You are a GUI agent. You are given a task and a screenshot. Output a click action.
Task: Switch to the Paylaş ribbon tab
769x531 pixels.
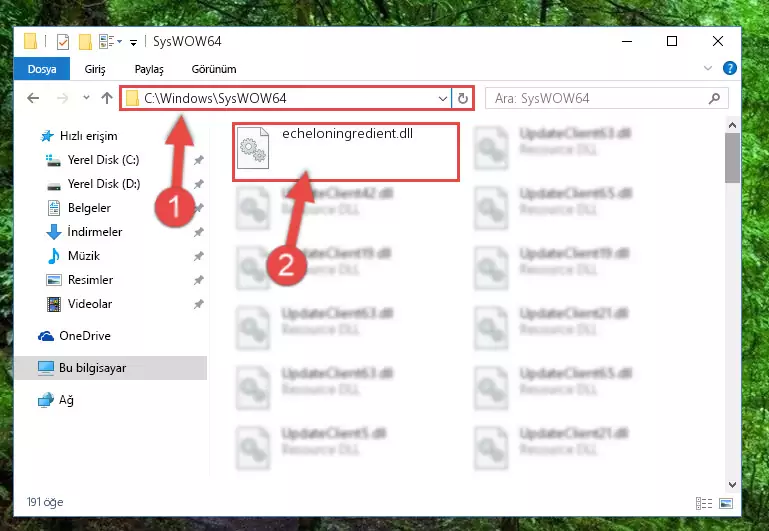pos(149,69)
